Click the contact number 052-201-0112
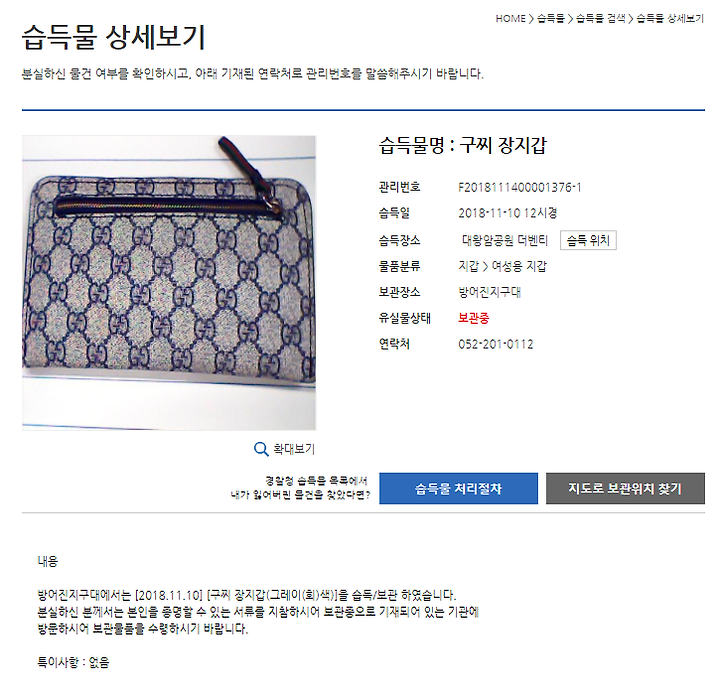 pyautogui.click(x=496, y=344)
